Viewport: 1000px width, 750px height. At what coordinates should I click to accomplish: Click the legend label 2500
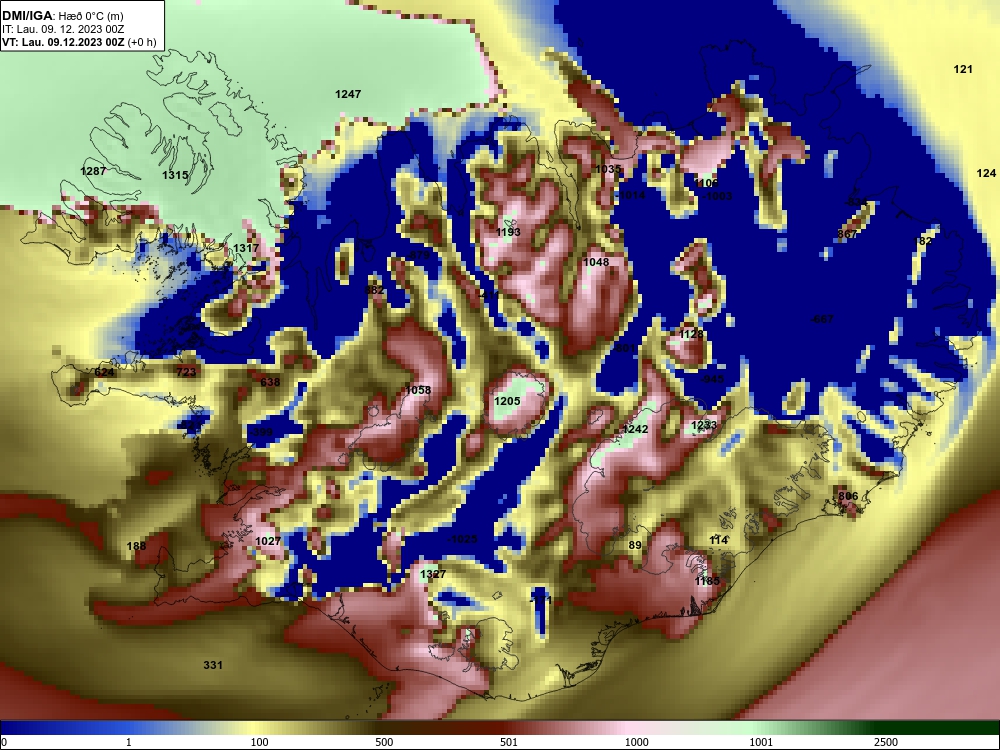point(886,742)
